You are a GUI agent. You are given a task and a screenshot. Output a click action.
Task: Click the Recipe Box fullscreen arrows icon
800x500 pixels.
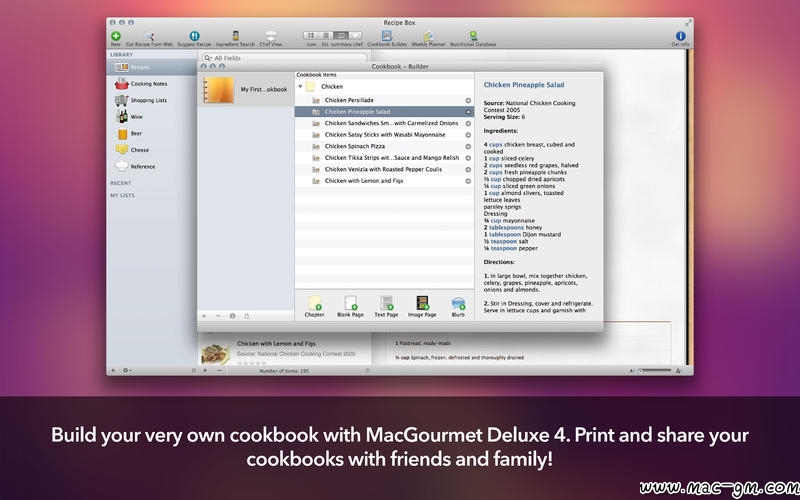(688, 22)
